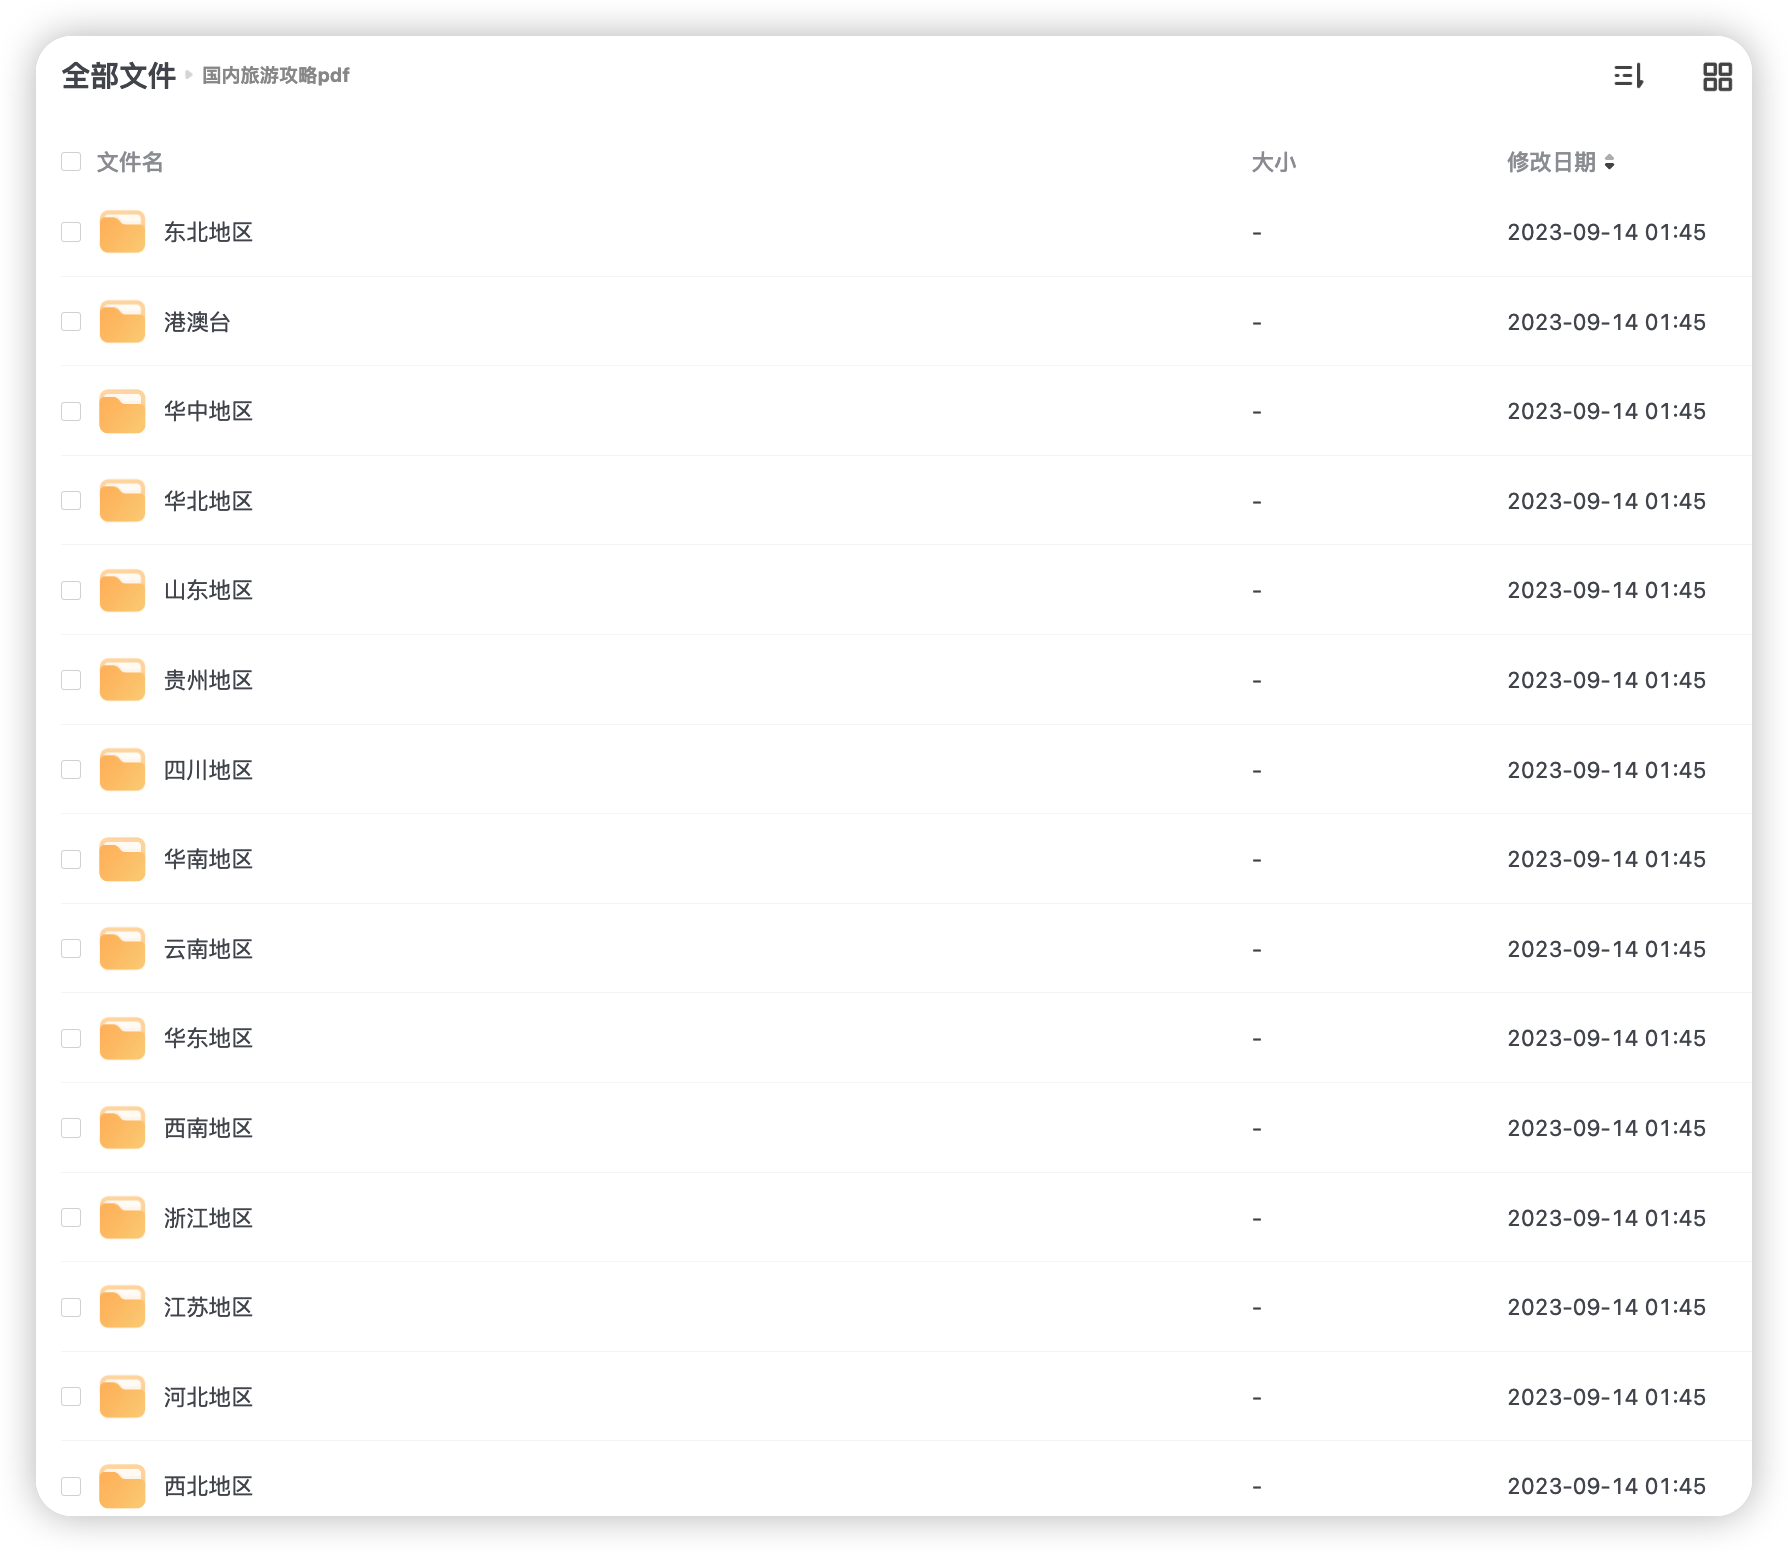This screenshot has width=1788, height=1552.
Task: Click the 华南地区 folder icon
Action: pyautogui.click(x=122, y=859)
